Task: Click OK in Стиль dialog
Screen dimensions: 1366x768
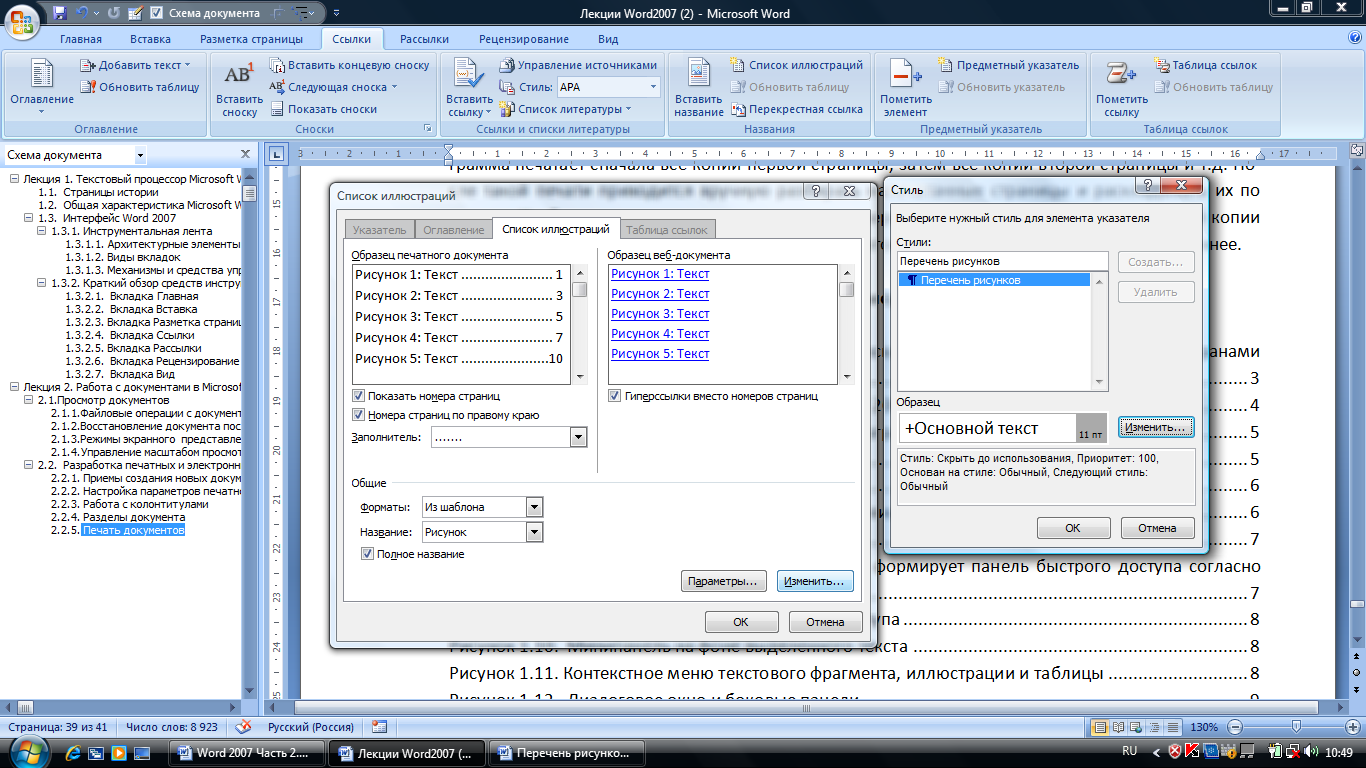Action: pyautogui.click(x=1073, y=528)
